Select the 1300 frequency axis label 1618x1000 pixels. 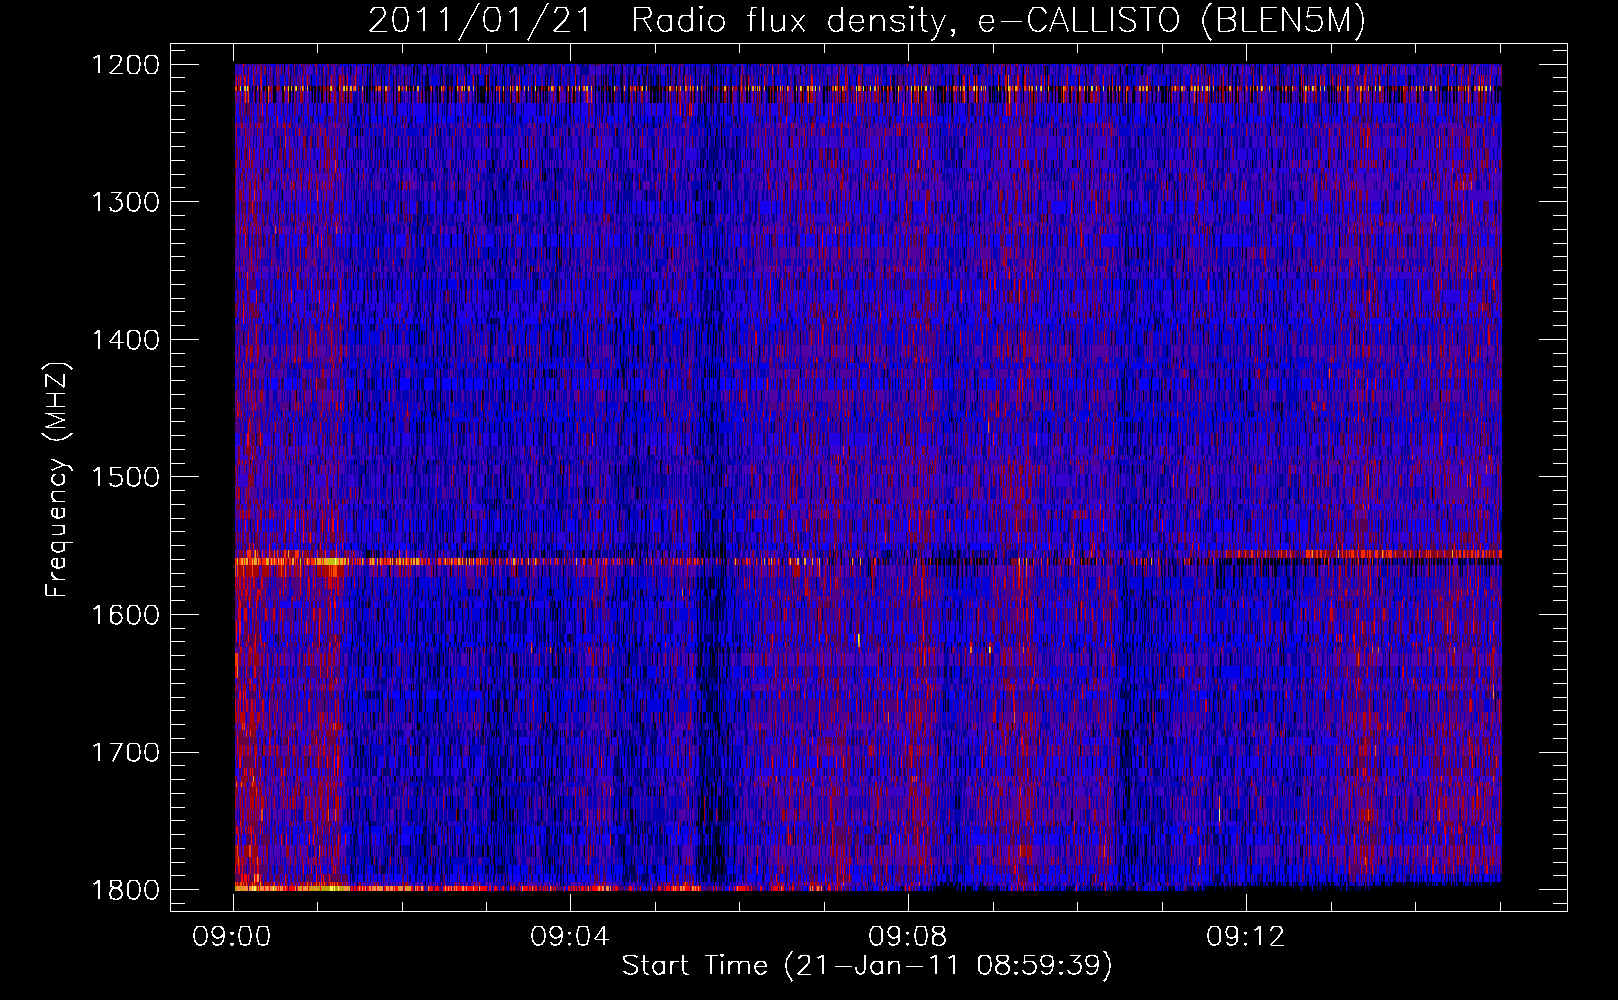coord(125,203)
